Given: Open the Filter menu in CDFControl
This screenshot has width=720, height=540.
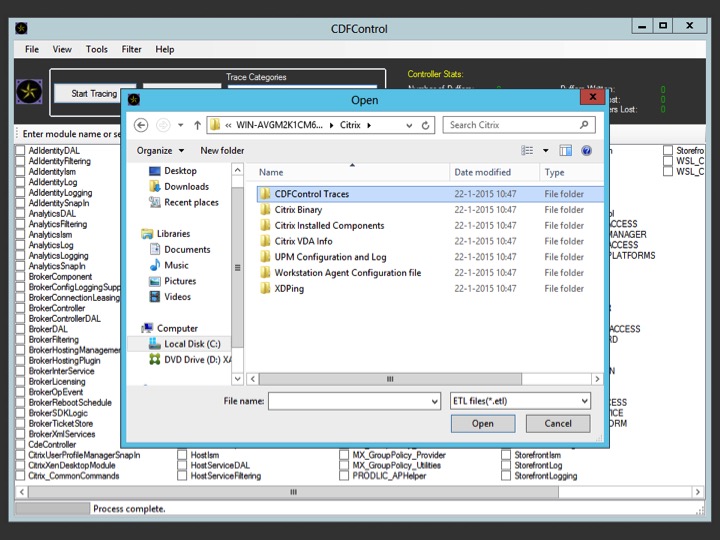Looking at the screenshot, I should 131,49.
